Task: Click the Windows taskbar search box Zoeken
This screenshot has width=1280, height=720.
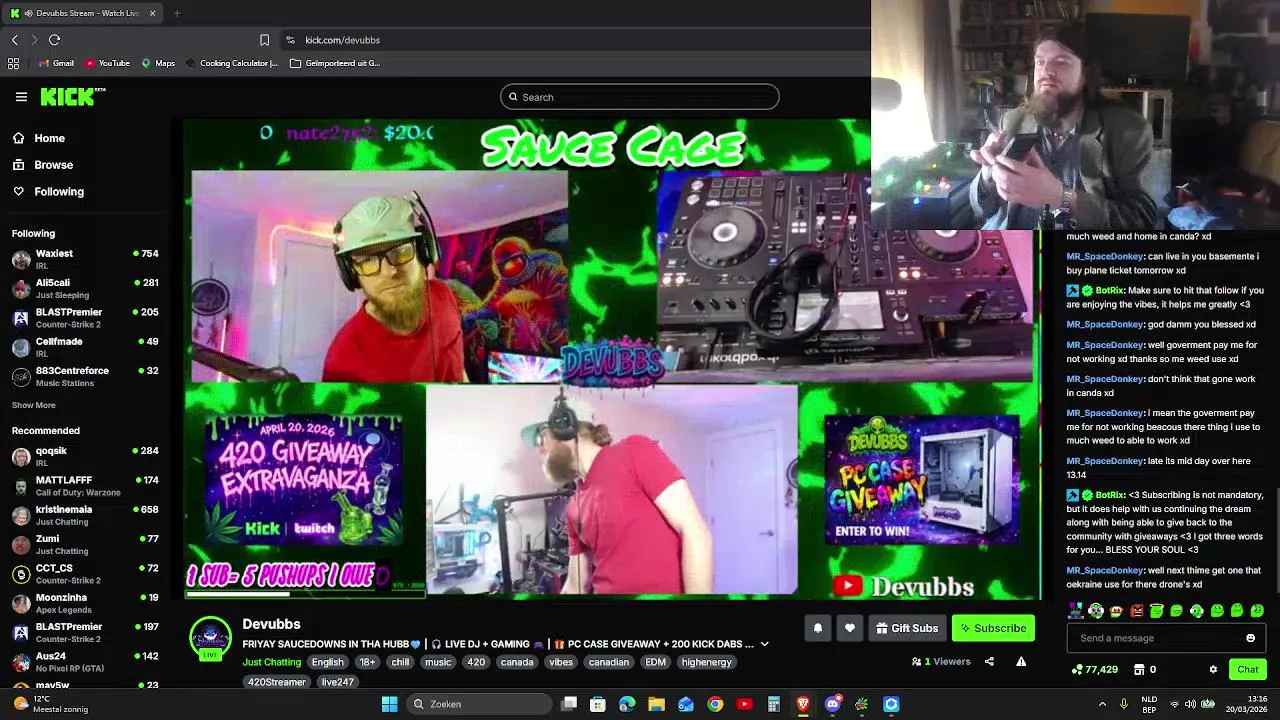Action: click(x=479, y=704)
